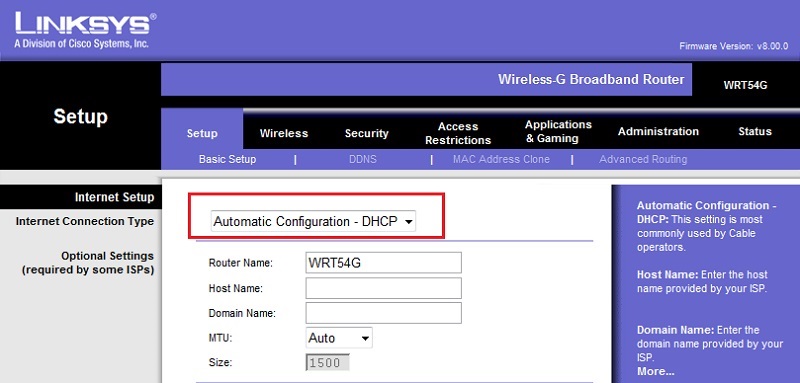Select the Basic Setup sub-tab

pyautogui.click(x=228, y=159)
